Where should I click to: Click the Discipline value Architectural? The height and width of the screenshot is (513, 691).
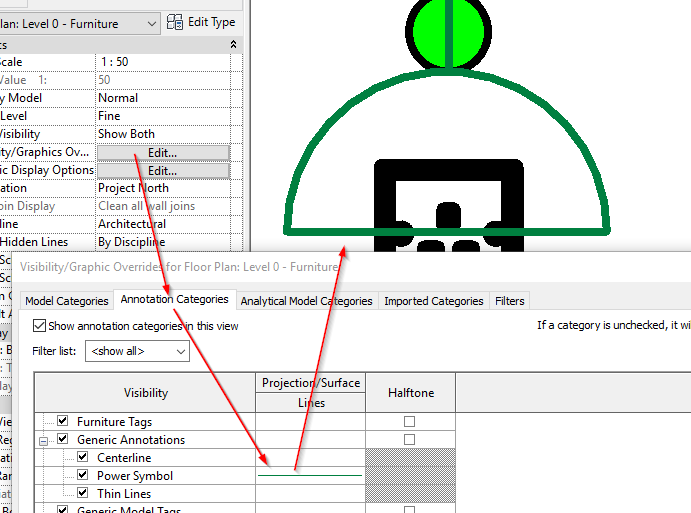(x=163, y=224)
